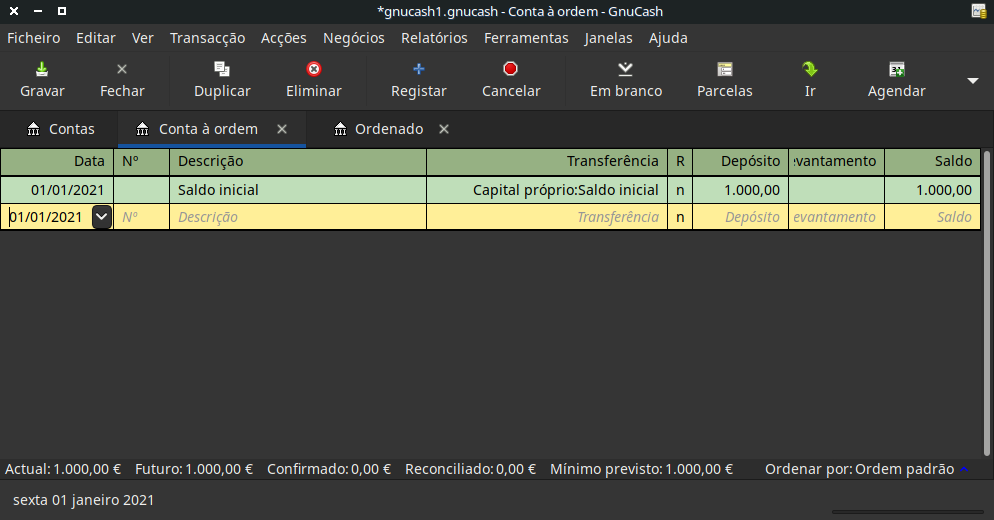Image resolution: width=994 pixels, height=520 pixels.
Task: Open the date picker dropdown arrow
Action: (102, 217)
